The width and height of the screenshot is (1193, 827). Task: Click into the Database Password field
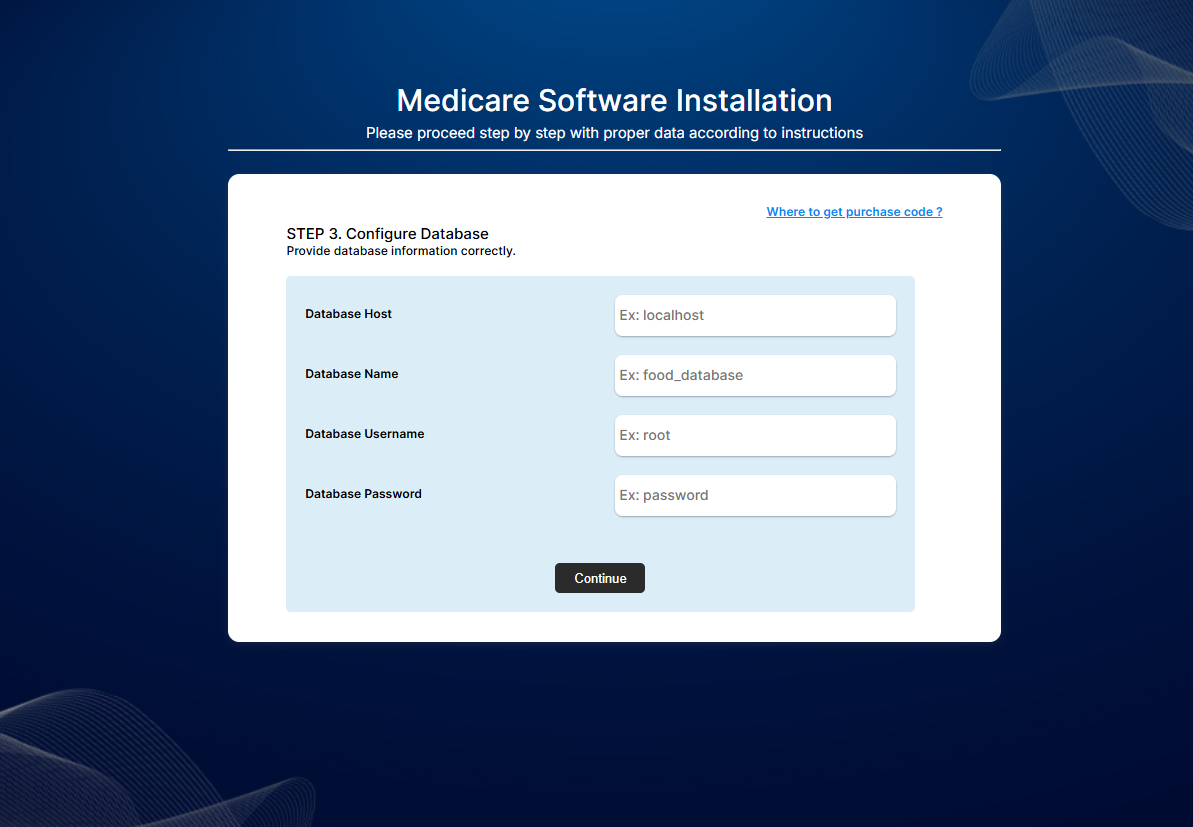pyautogui.click(x=755, y=495)
